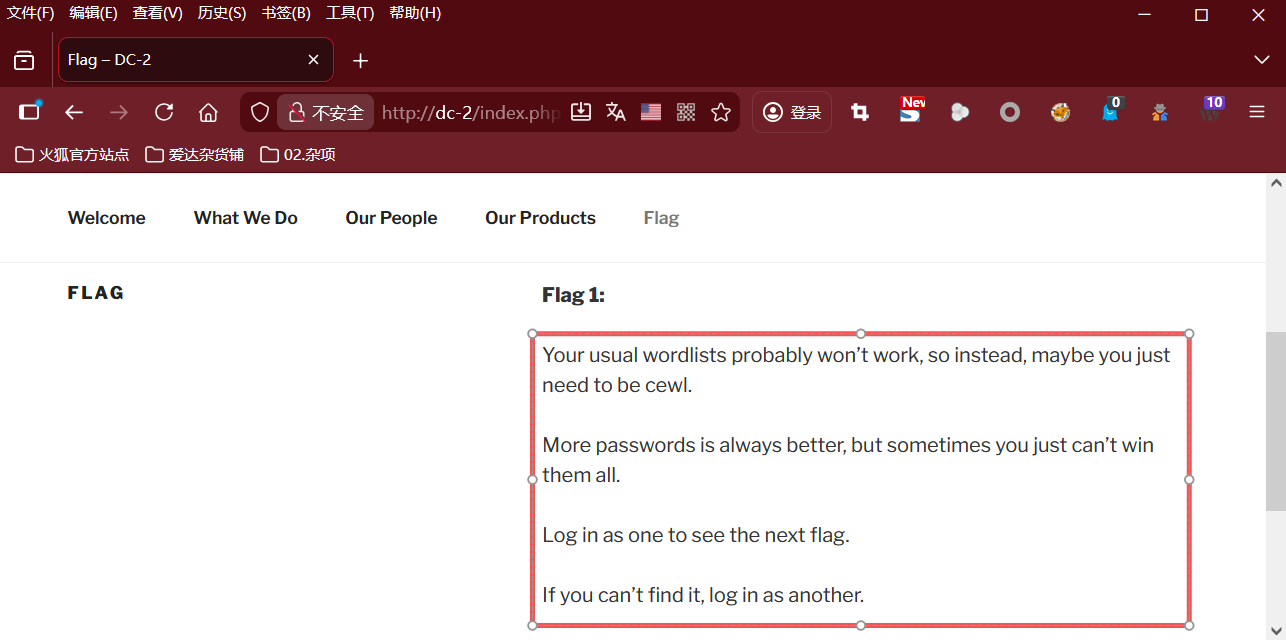Viewport: 1286px width, 640px height.
Task: Open the 书签(B) menu
Action: 286,13
